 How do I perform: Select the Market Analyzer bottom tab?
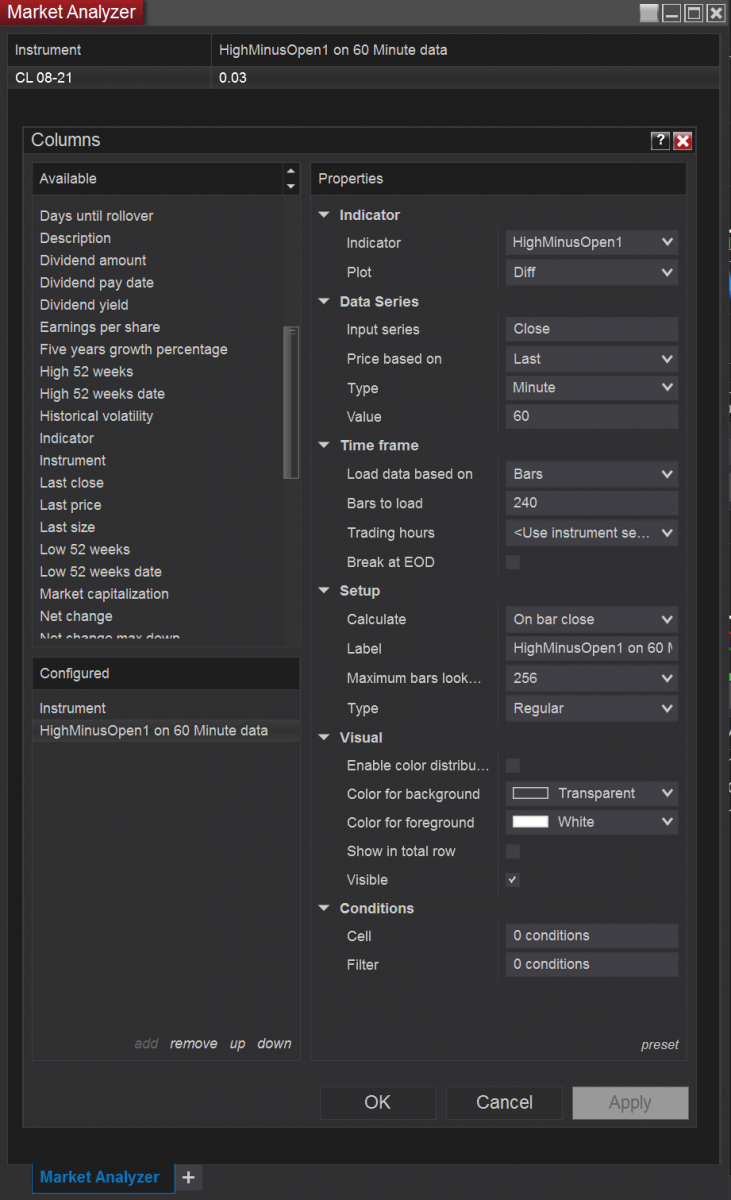[99, 1177]
